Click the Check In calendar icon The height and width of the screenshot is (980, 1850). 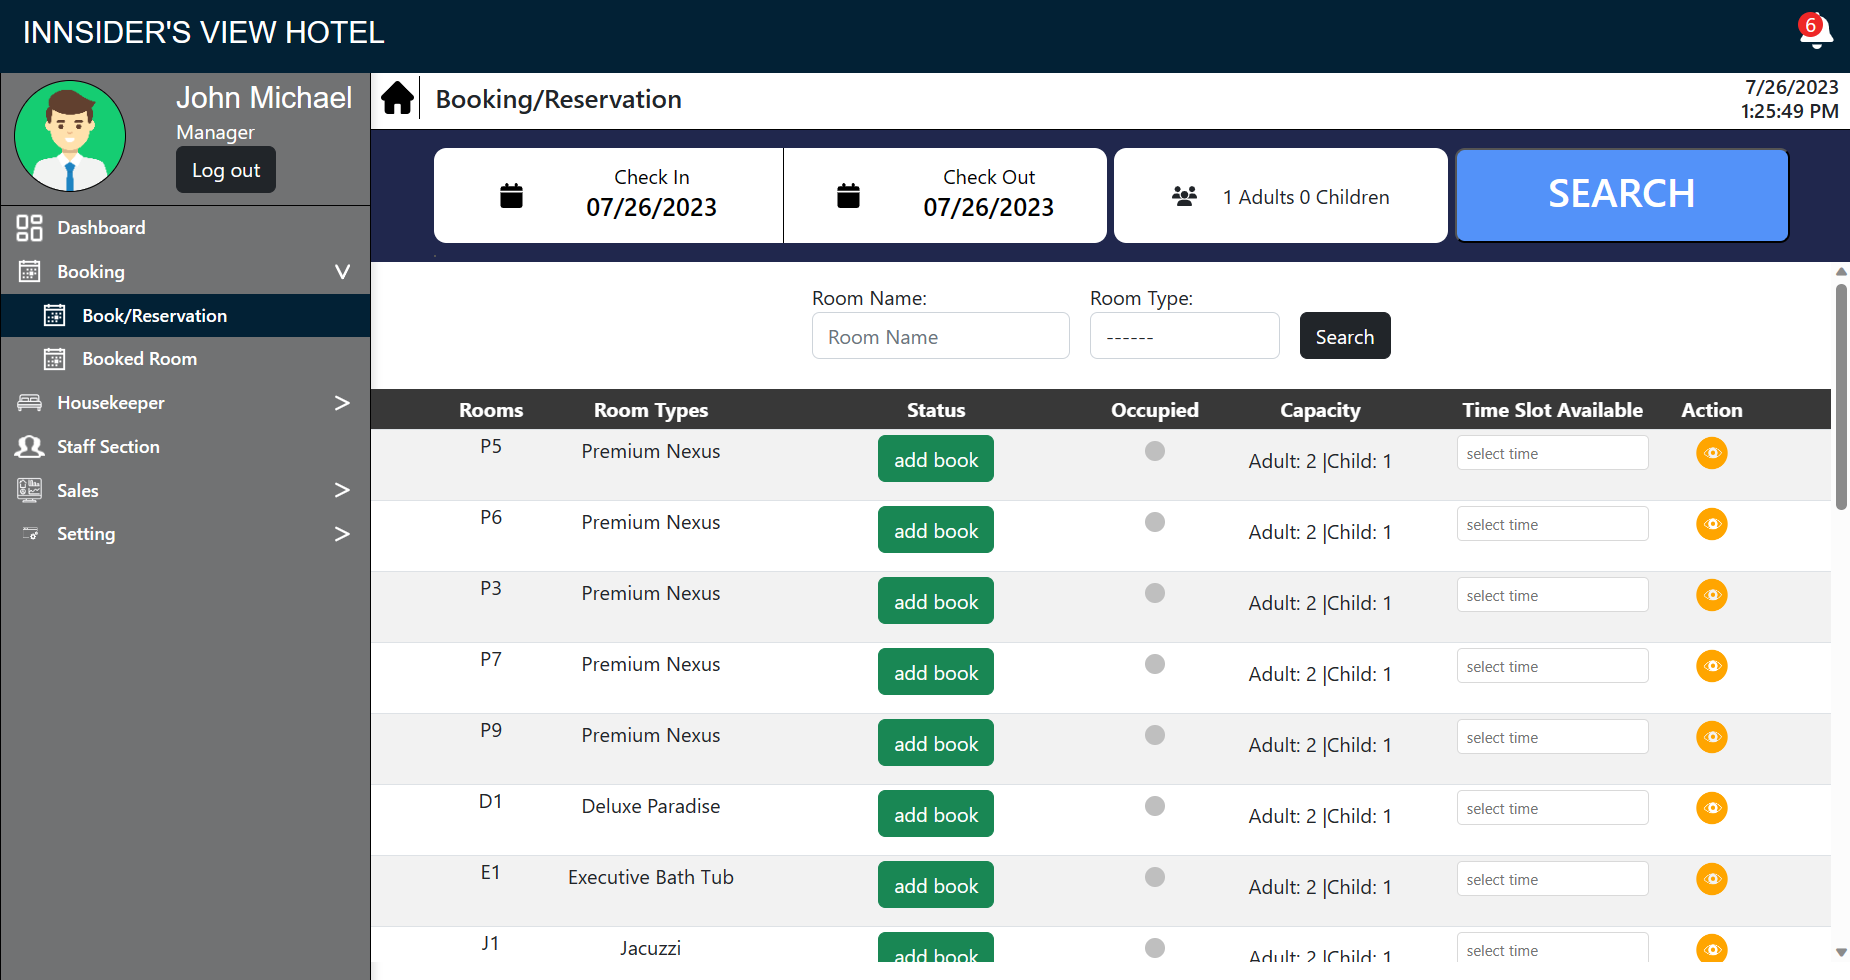tap(511, 196)
